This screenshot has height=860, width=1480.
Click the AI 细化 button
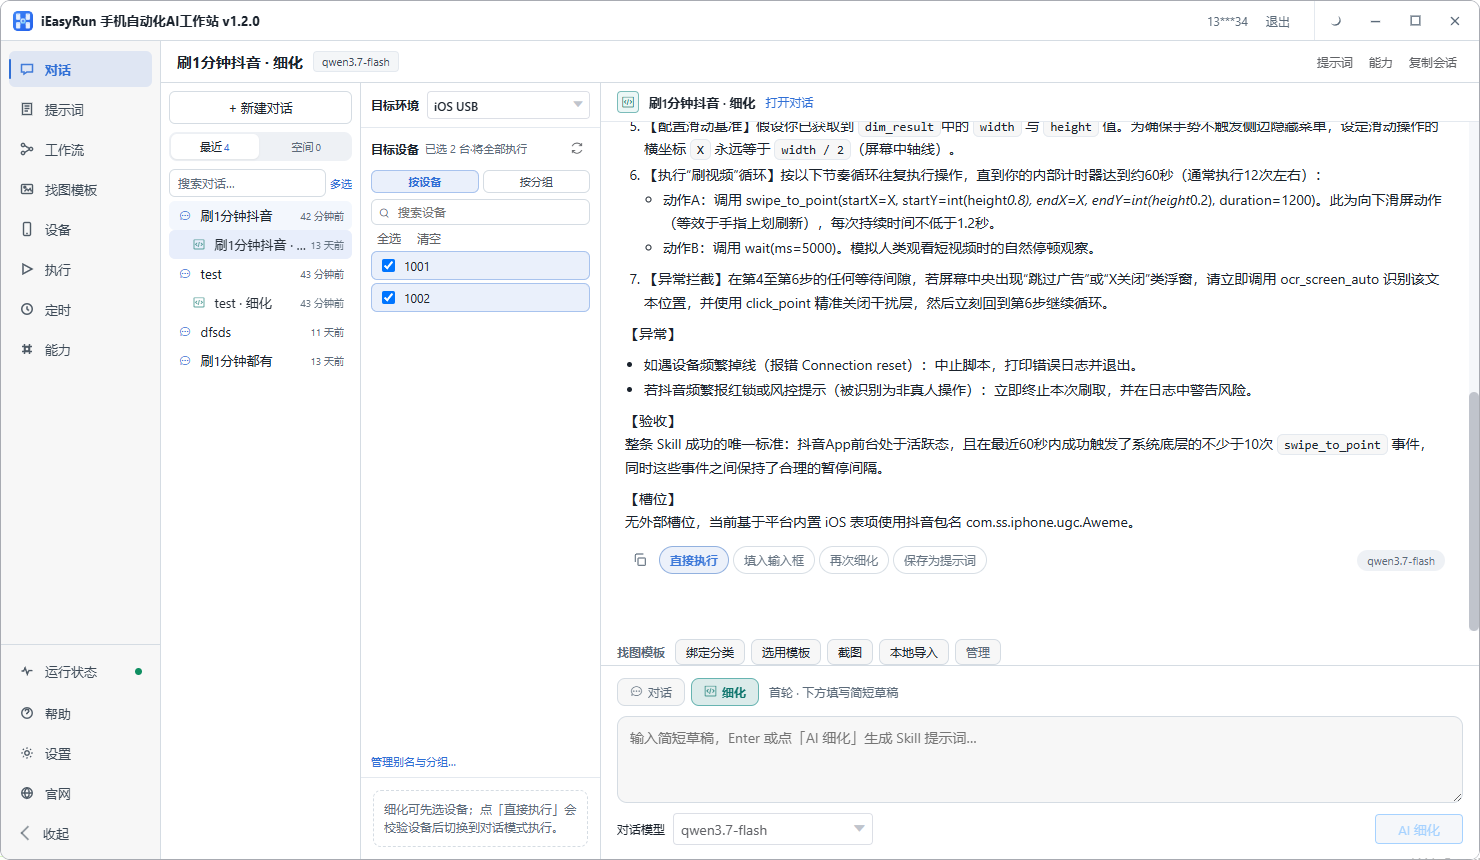click(1419, 830)
